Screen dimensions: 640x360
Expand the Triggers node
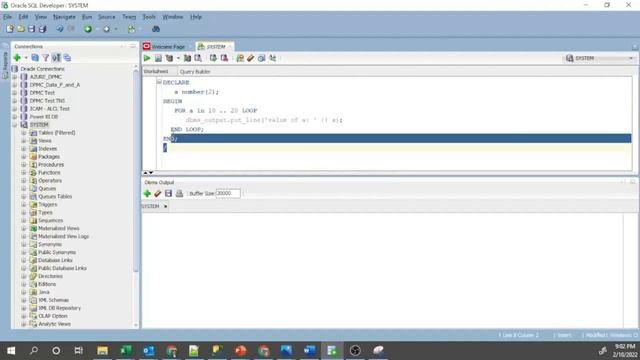24,204
